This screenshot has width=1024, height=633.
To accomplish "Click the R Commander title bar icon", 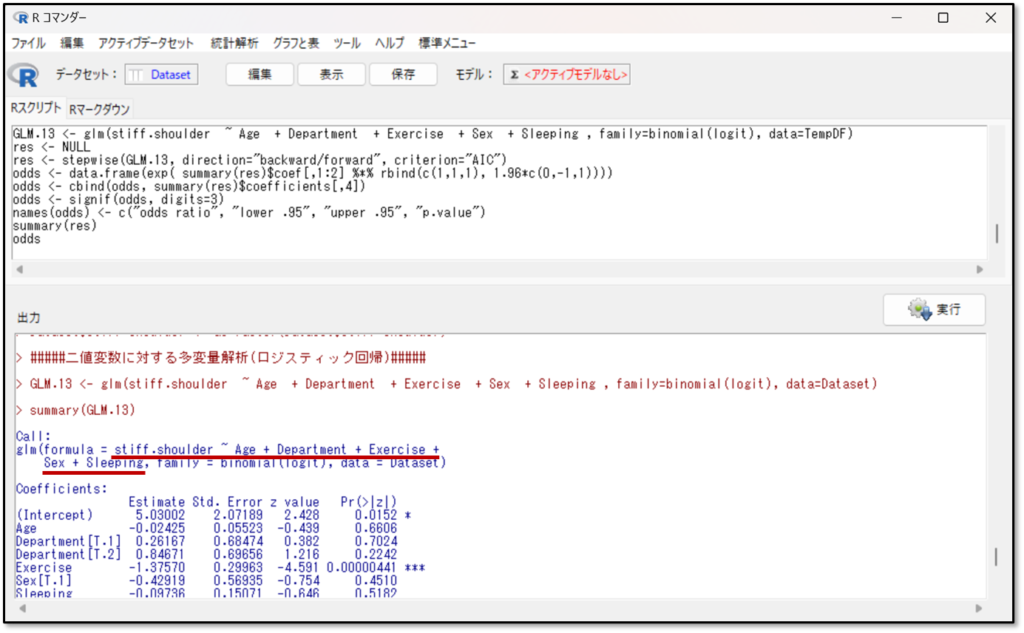I will (22, 18).
